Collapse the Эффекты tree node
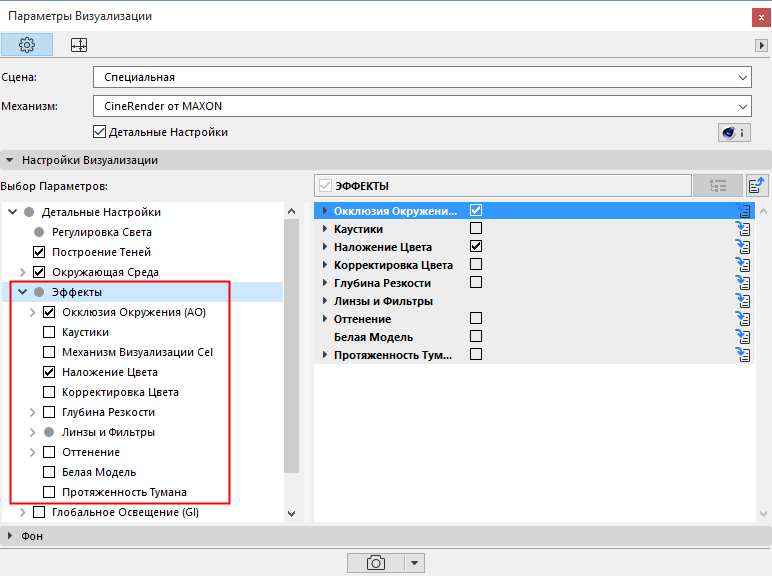 [x=22, y=292]
